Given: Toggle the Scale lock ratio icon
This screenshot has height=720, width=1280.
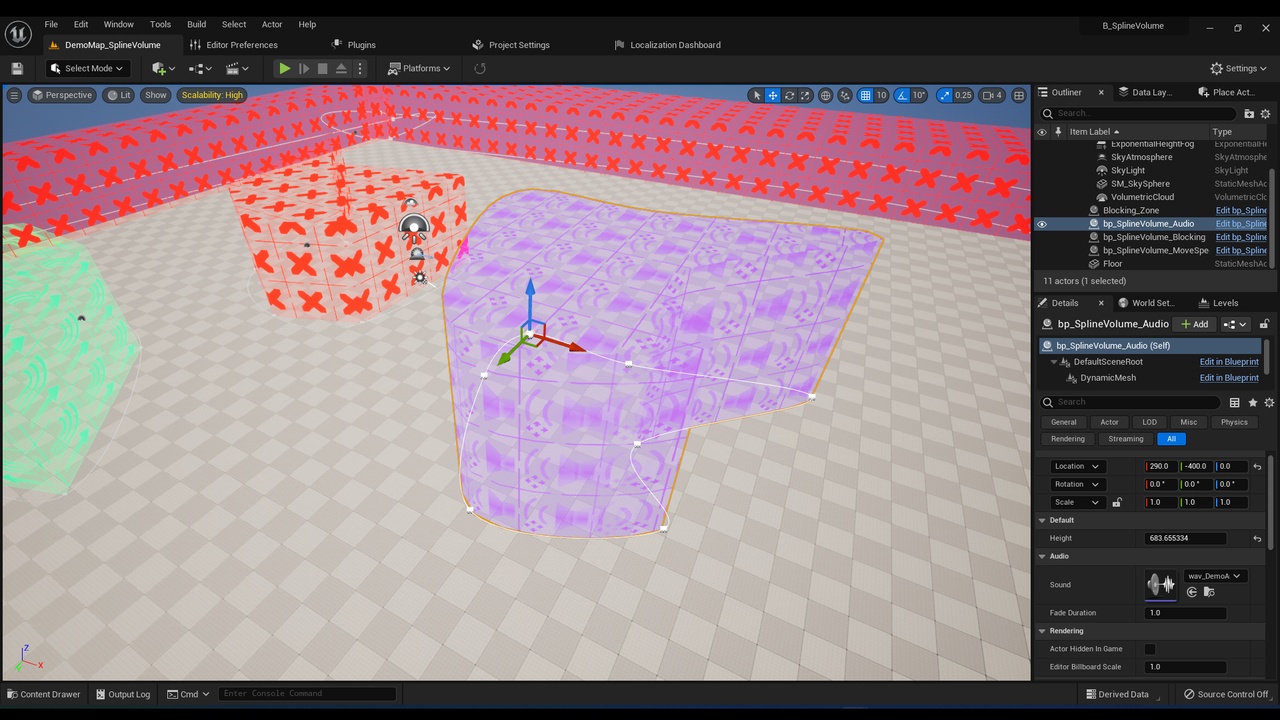Looking at the screenshot, I should click(1117, 502).
